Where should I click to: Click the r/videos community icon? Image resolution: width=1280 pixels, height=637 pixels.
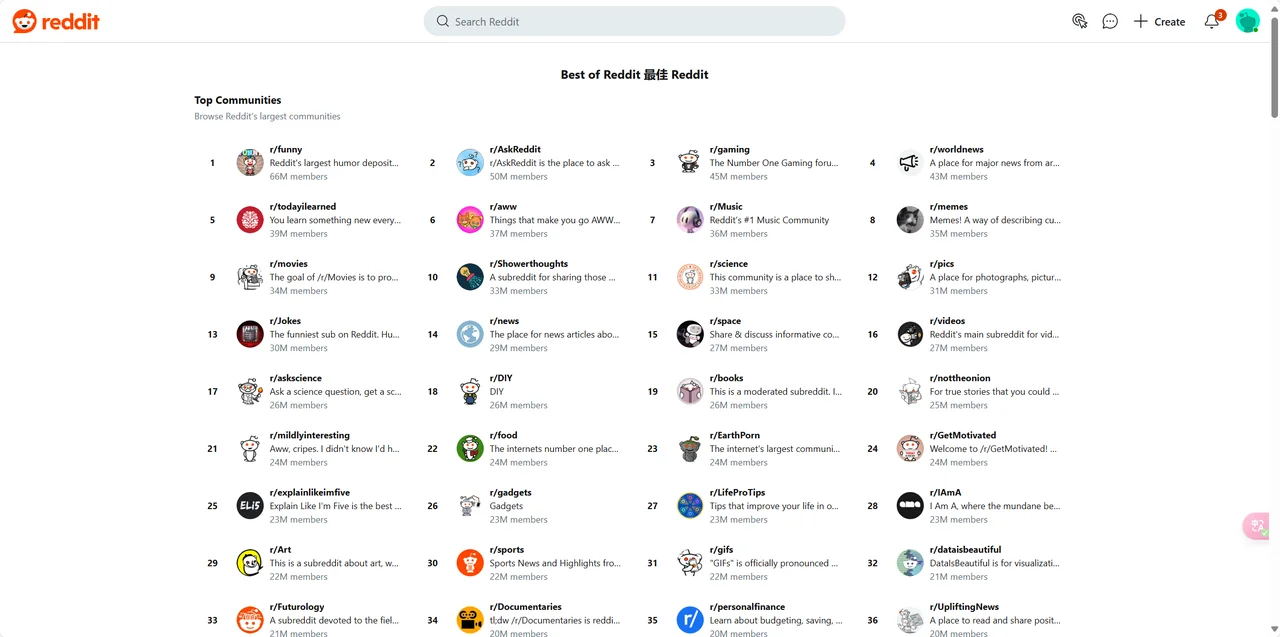tap(910, 334)
